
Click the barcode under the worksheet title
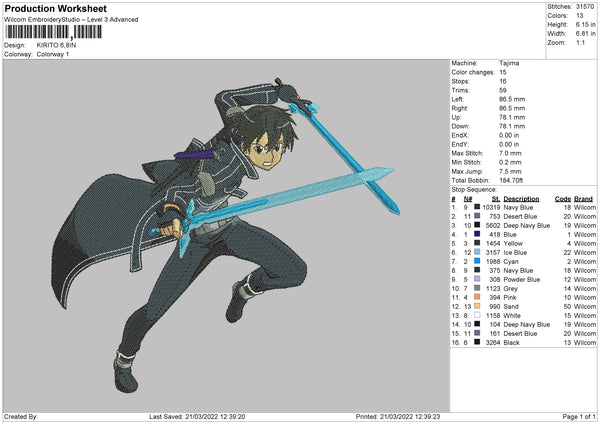[54, 32]
